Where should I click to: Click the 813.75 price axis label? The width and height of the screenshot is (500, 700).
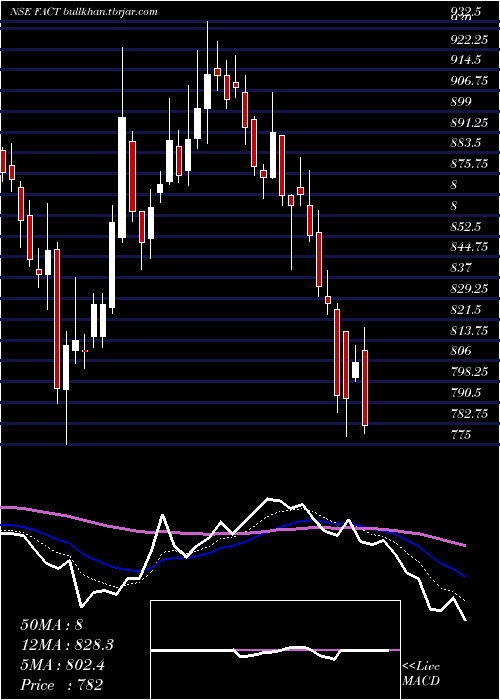pyautogui.click(x=469, y=330)
